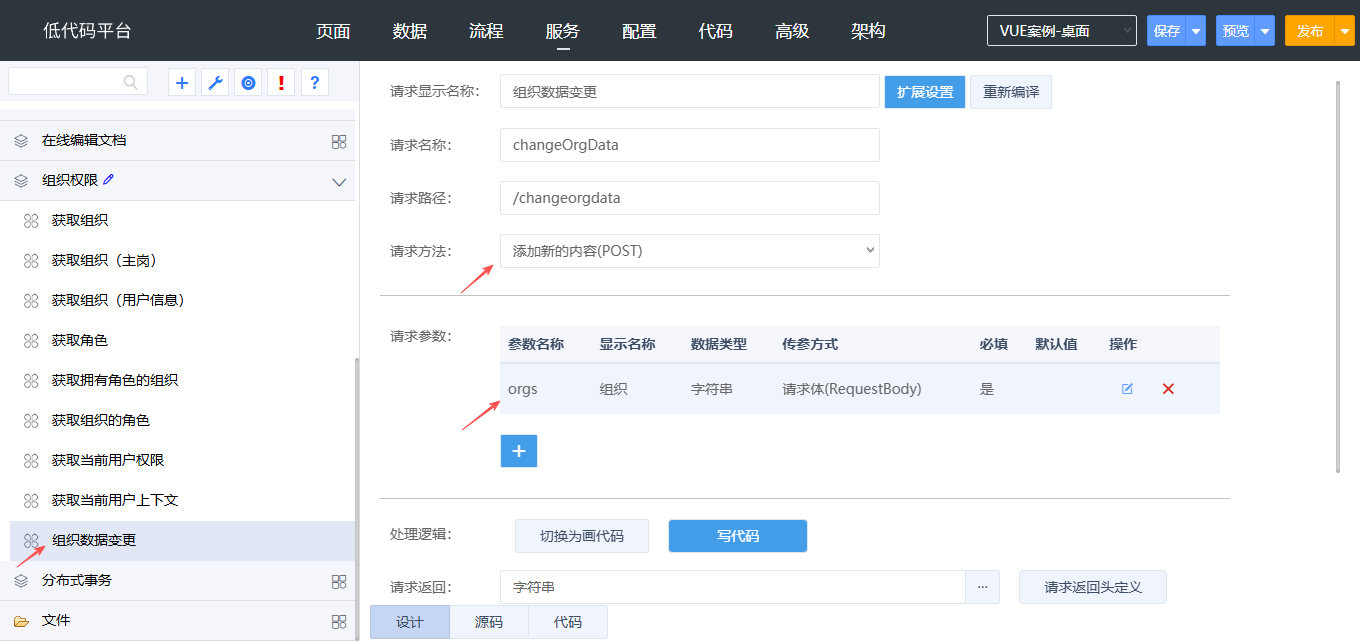Switch to the 数据 menu
This screenshot has width=1360, height=641.
(410, 31)
